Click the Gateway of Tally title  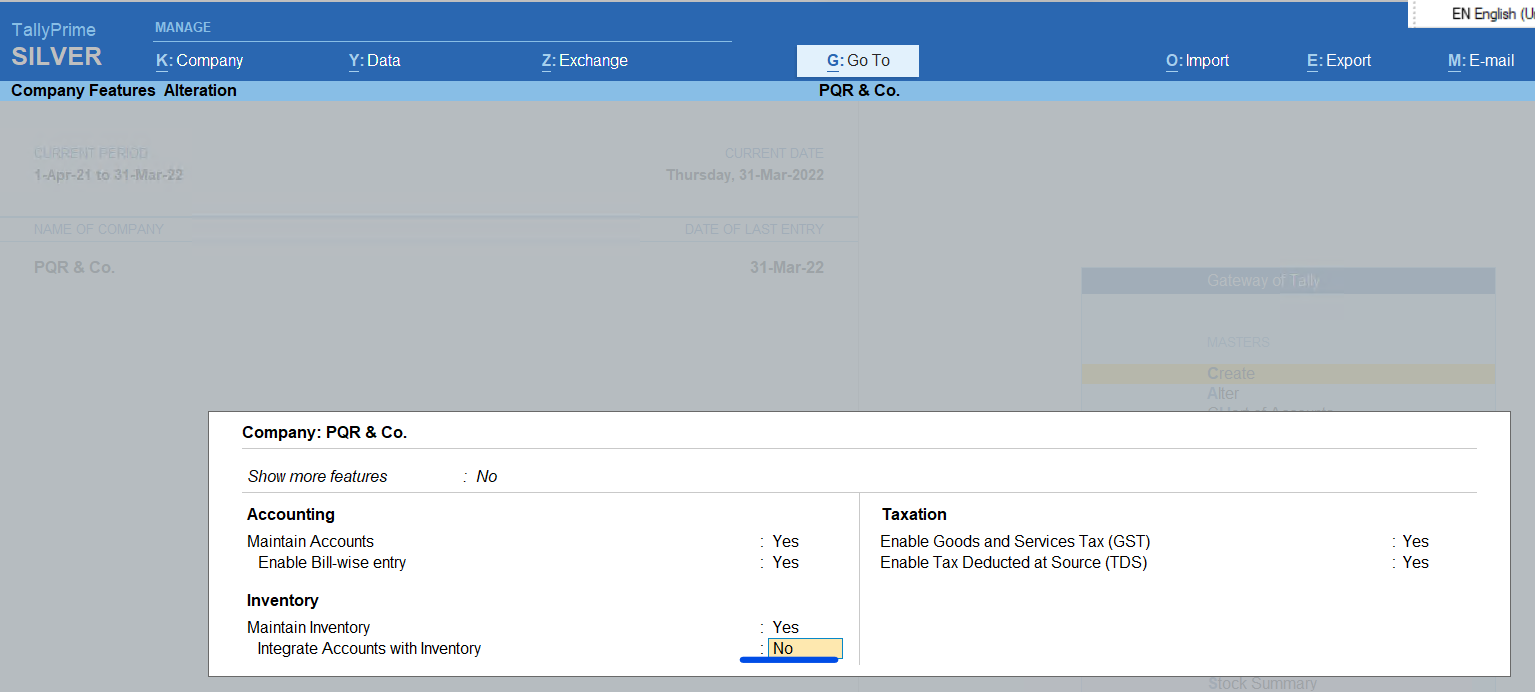point(1264,281)
